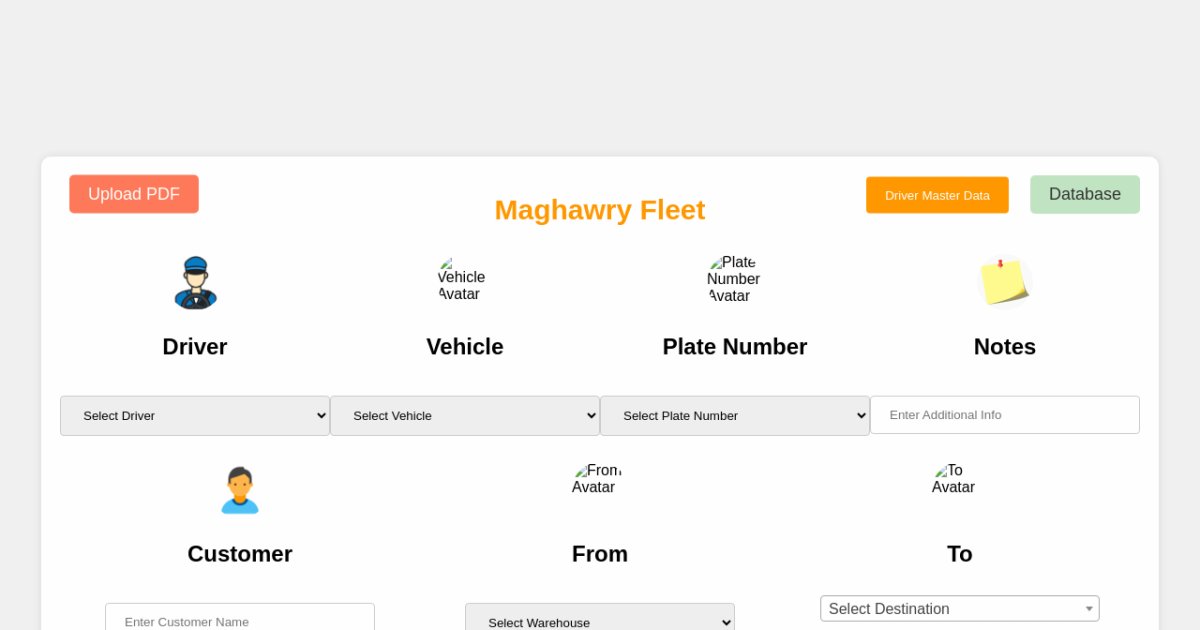Click the Plate Number Avatar placeholder image

coord(732,278)
